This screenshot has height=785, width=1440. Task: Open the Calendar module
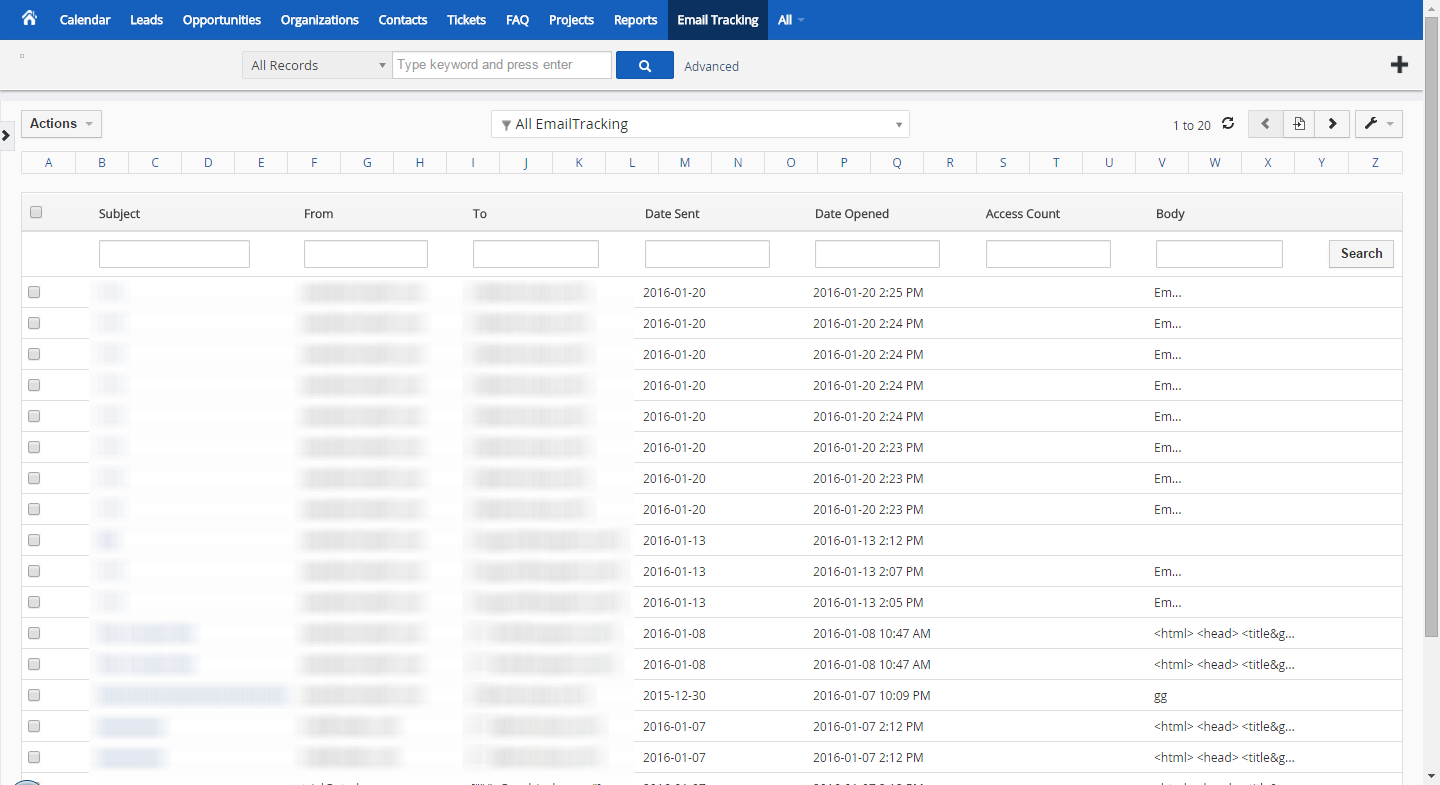[x=85, y=20]
